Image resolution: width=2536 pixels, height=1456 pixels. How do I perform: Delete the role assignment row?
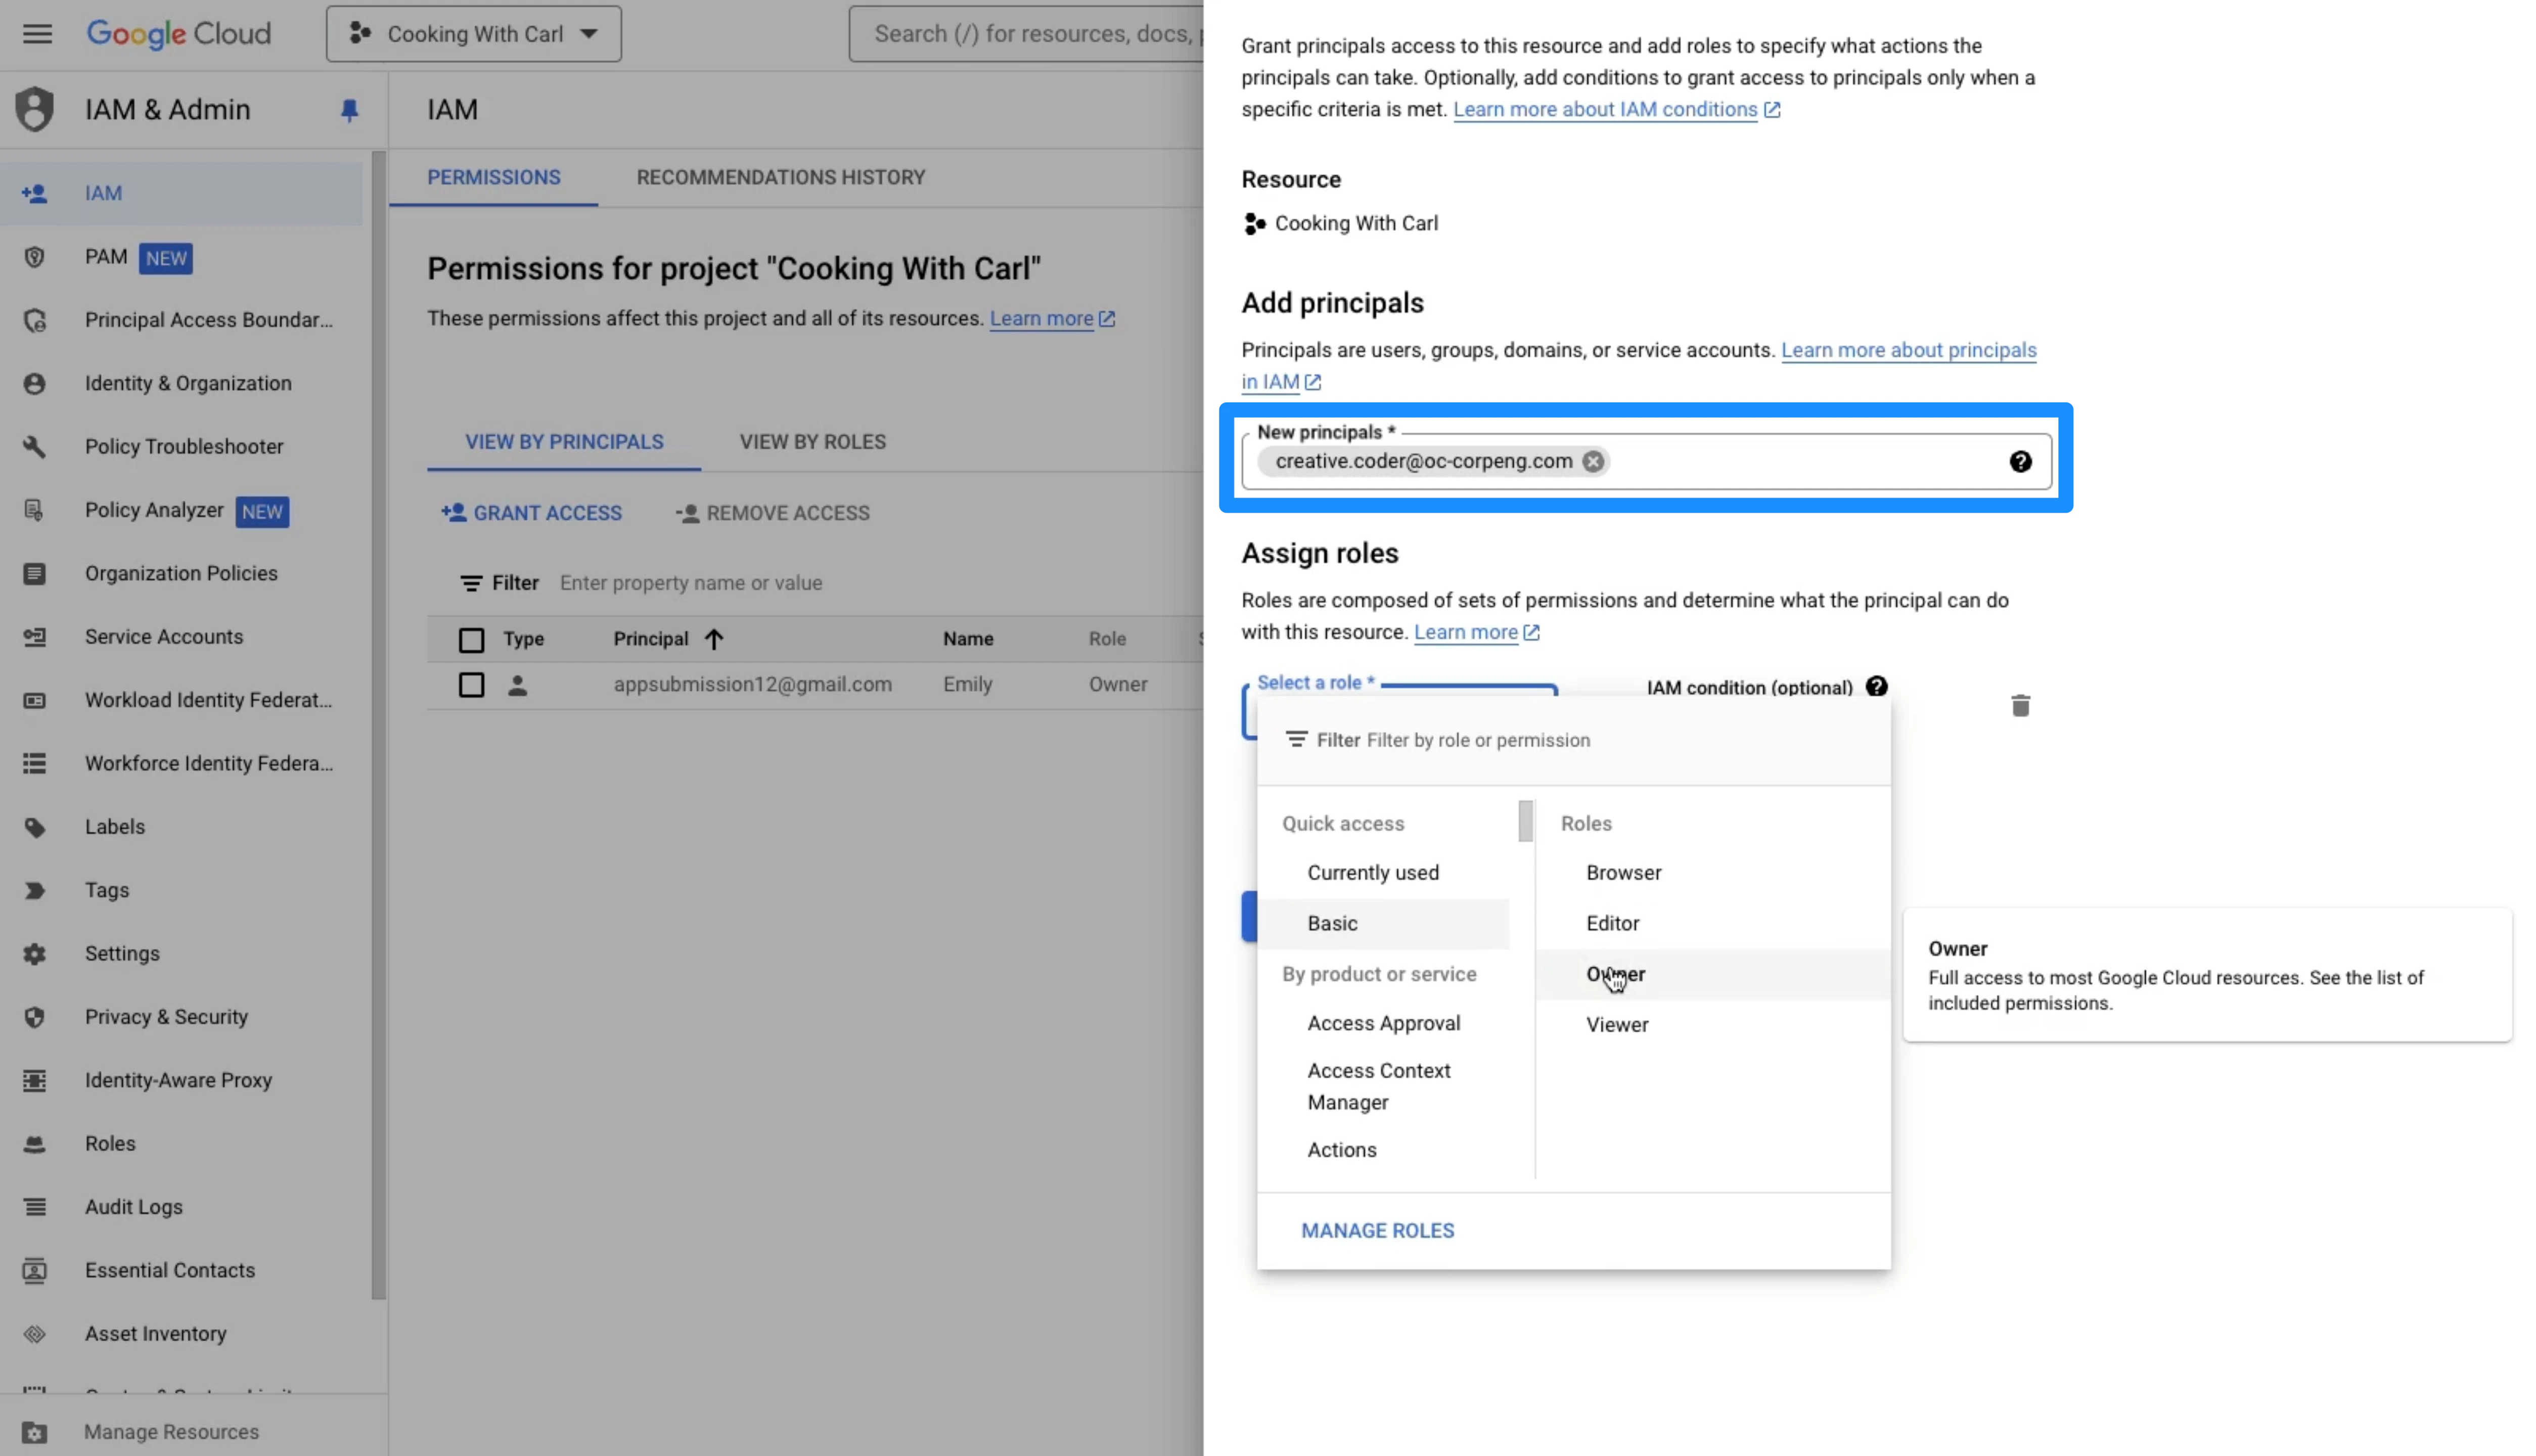pos(2020,705)
